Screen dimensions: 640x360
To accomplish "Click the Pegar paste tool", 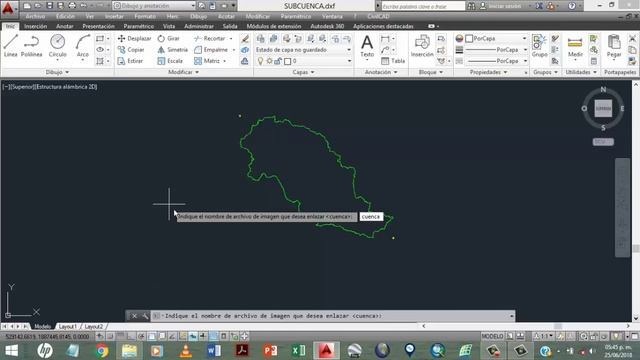I will 614,46.
